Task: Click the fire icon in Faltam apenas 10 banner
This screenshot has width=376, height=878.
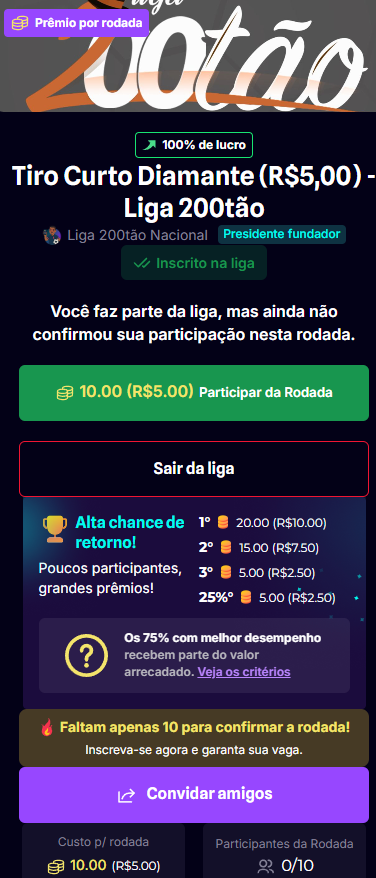Action: point(47,727)
